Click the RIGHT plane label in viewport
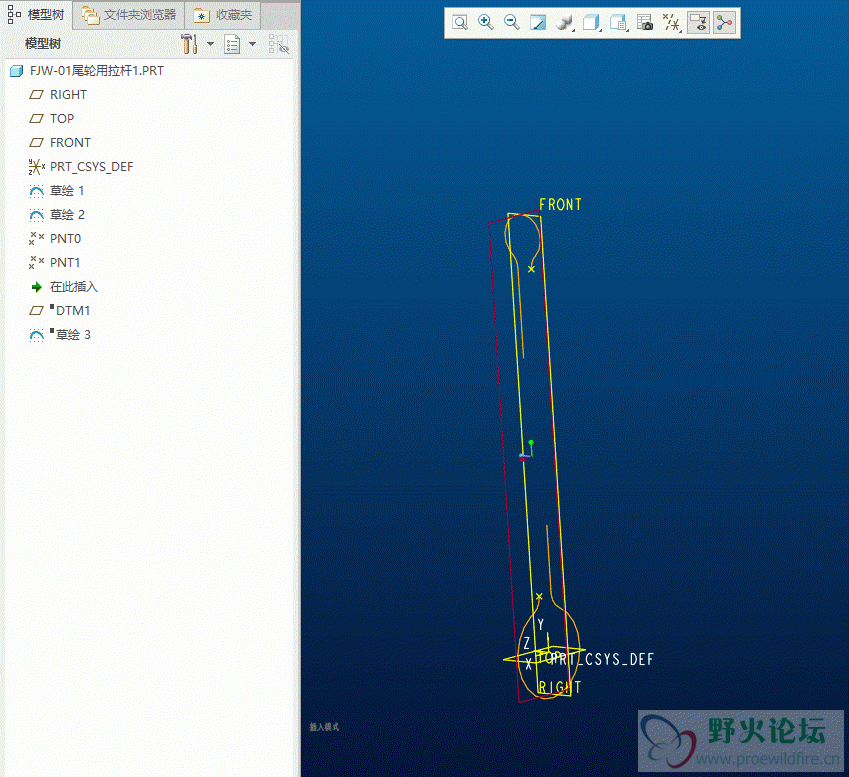Screen dimensions: 849x777 [x=559, y=688]
